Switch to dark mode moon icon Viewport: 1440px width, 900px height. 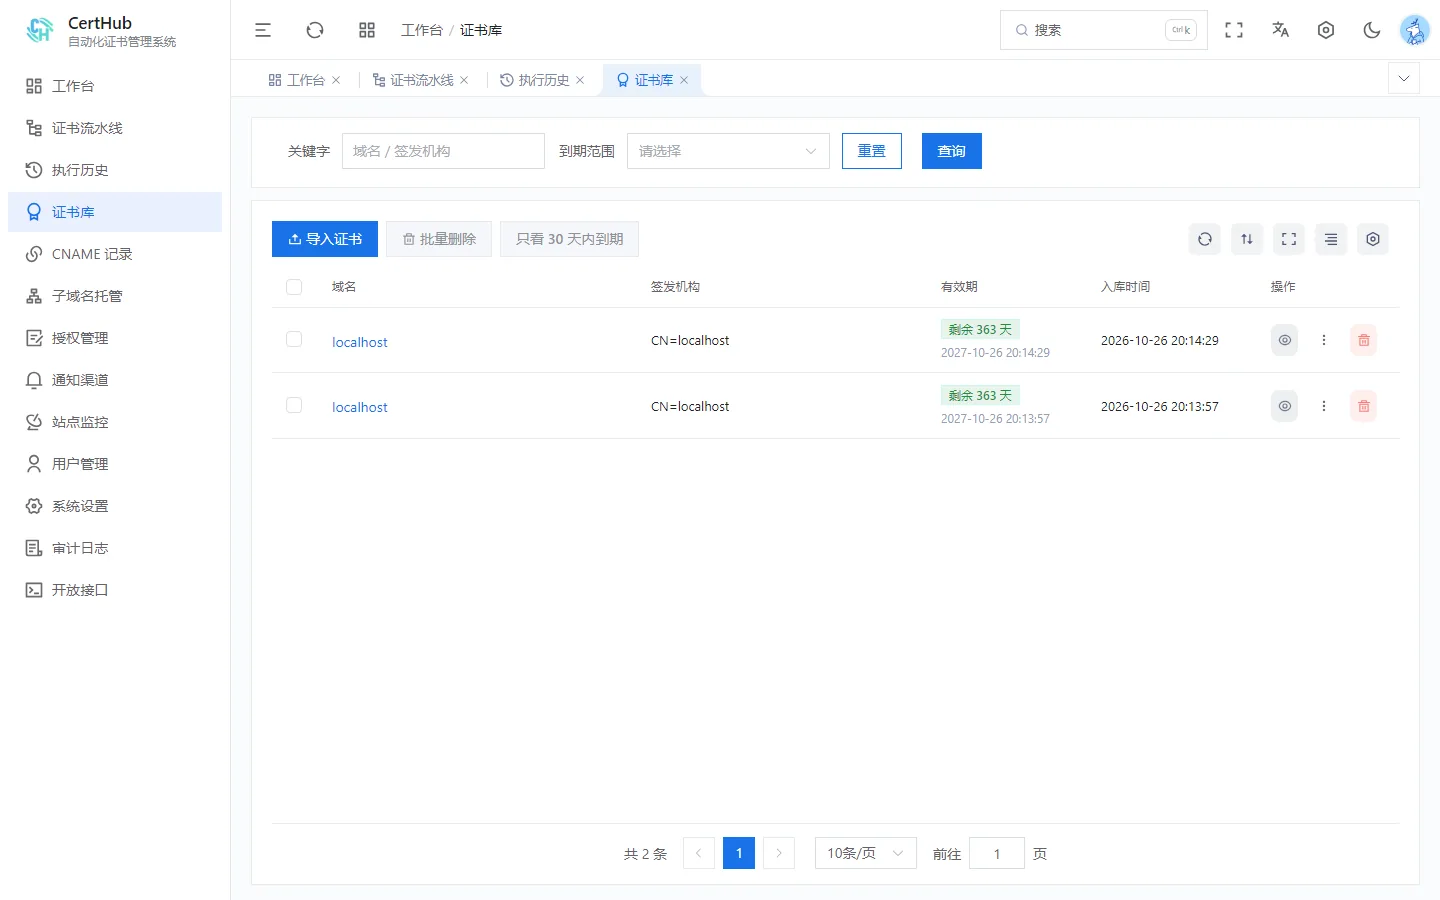pyautogui.click(x=1372, y=30)
